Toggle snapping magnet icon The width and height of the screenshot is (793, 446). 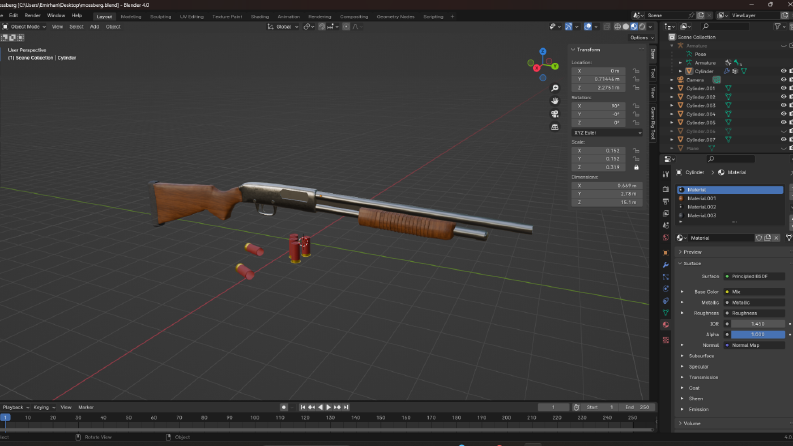coord(322,27)
